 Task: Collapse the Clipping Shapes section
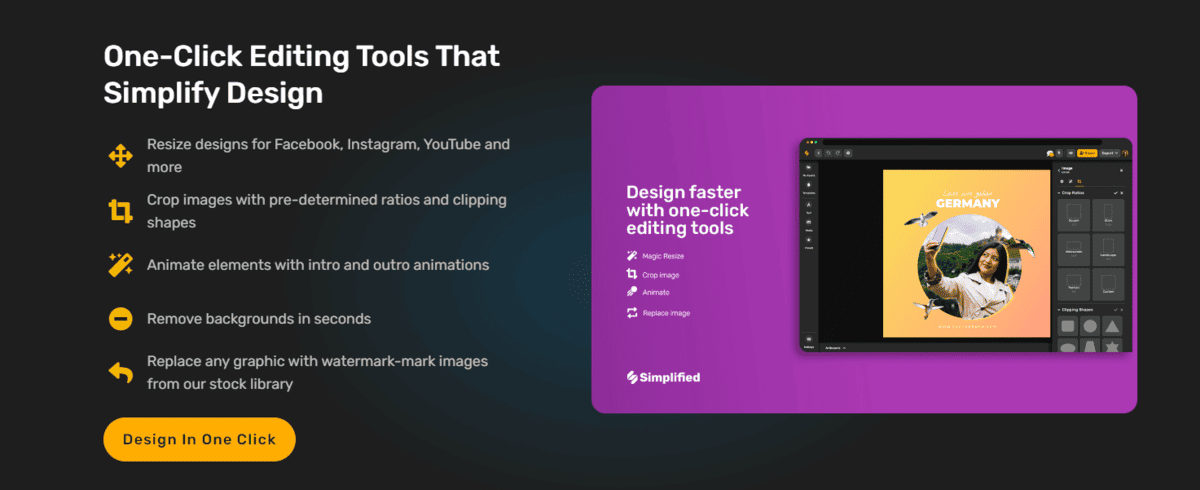coord(1060,310)
